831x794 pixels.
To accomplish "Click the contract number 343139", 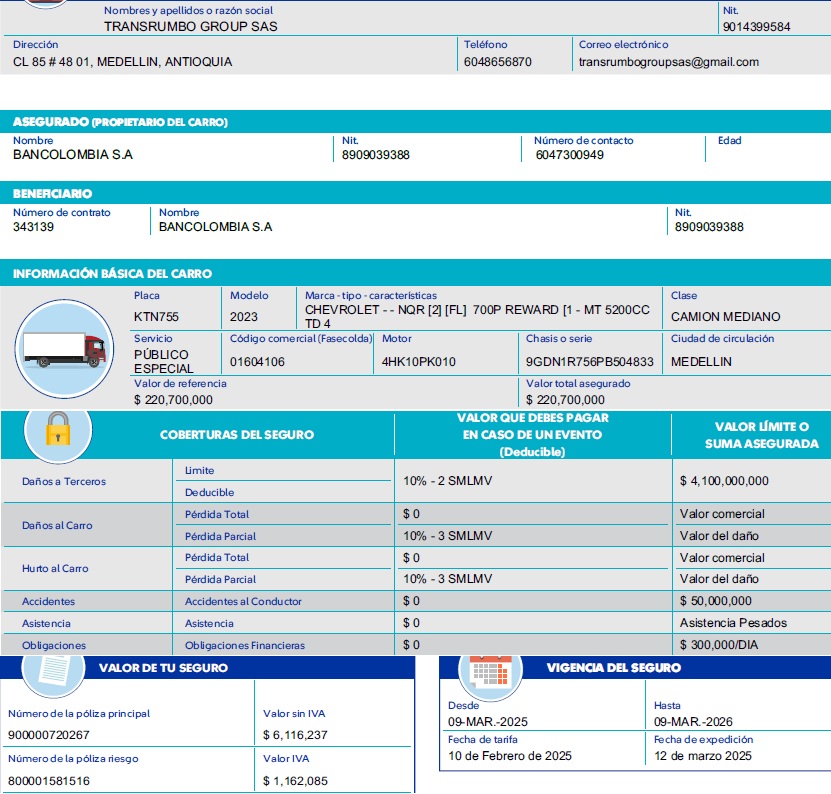I will point(34,227).
